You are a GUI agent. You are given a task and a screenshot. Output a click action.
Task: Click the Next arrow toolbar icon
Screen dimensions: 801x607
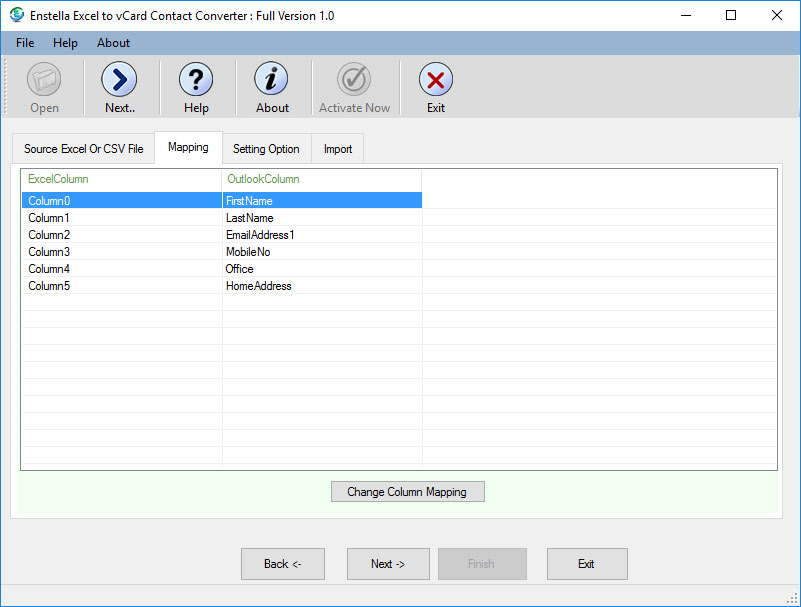(x=120, y=80)
